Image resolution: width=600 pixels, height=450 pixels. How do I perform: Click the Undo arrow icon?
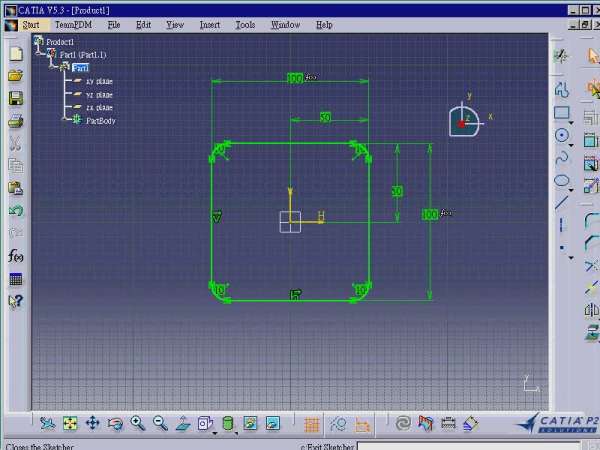[16, 211]
